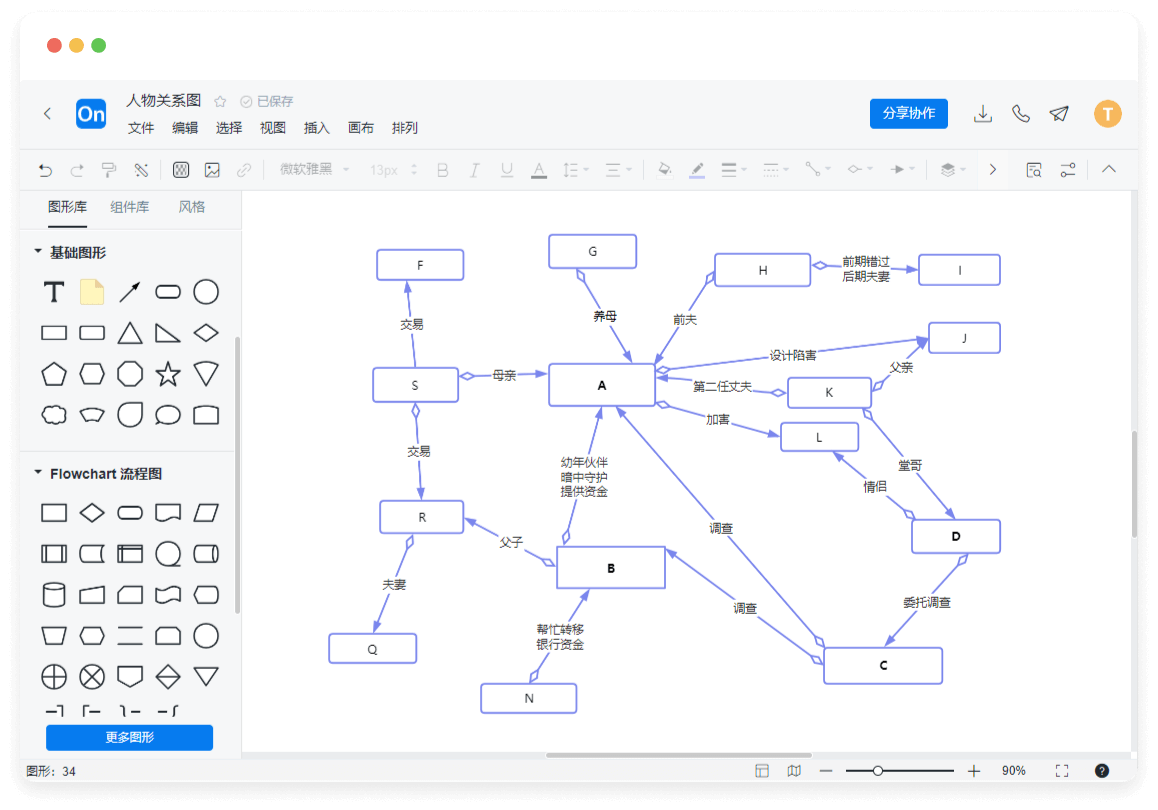Screen dimensions: 1158x810
Task: Open the 插入 menu
Action: [x=316, y=128]
